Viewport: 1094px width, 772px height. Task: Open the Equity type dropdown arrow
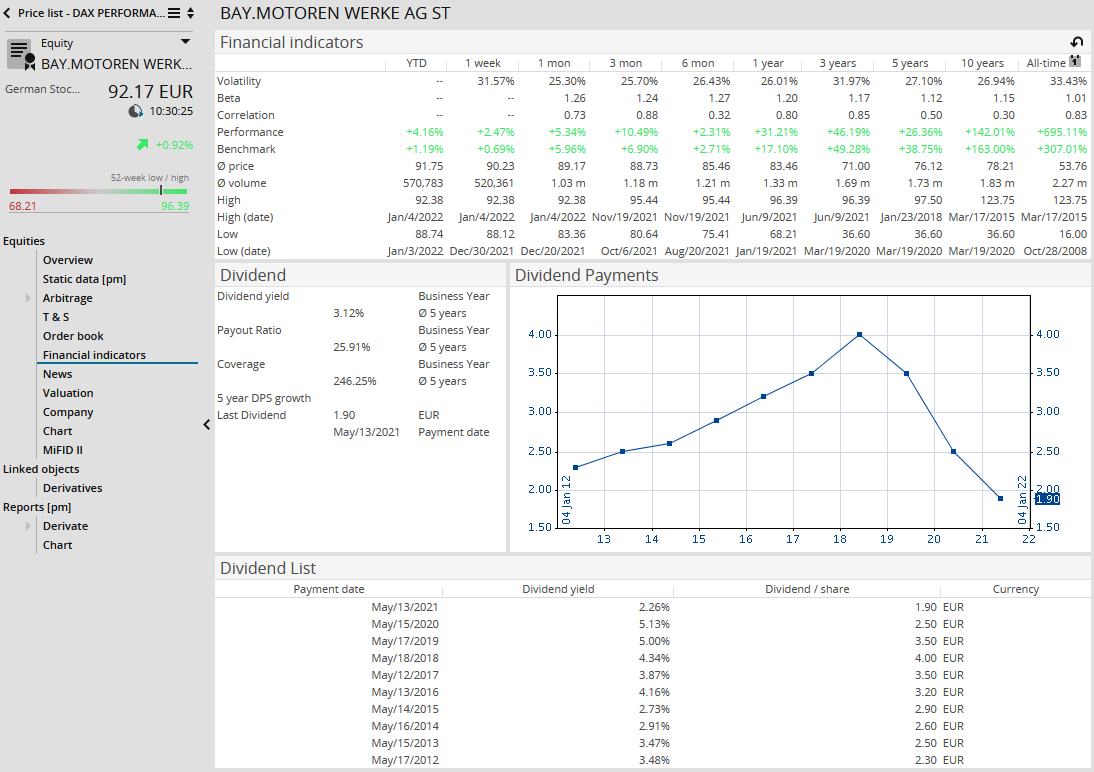pos(185,42)
